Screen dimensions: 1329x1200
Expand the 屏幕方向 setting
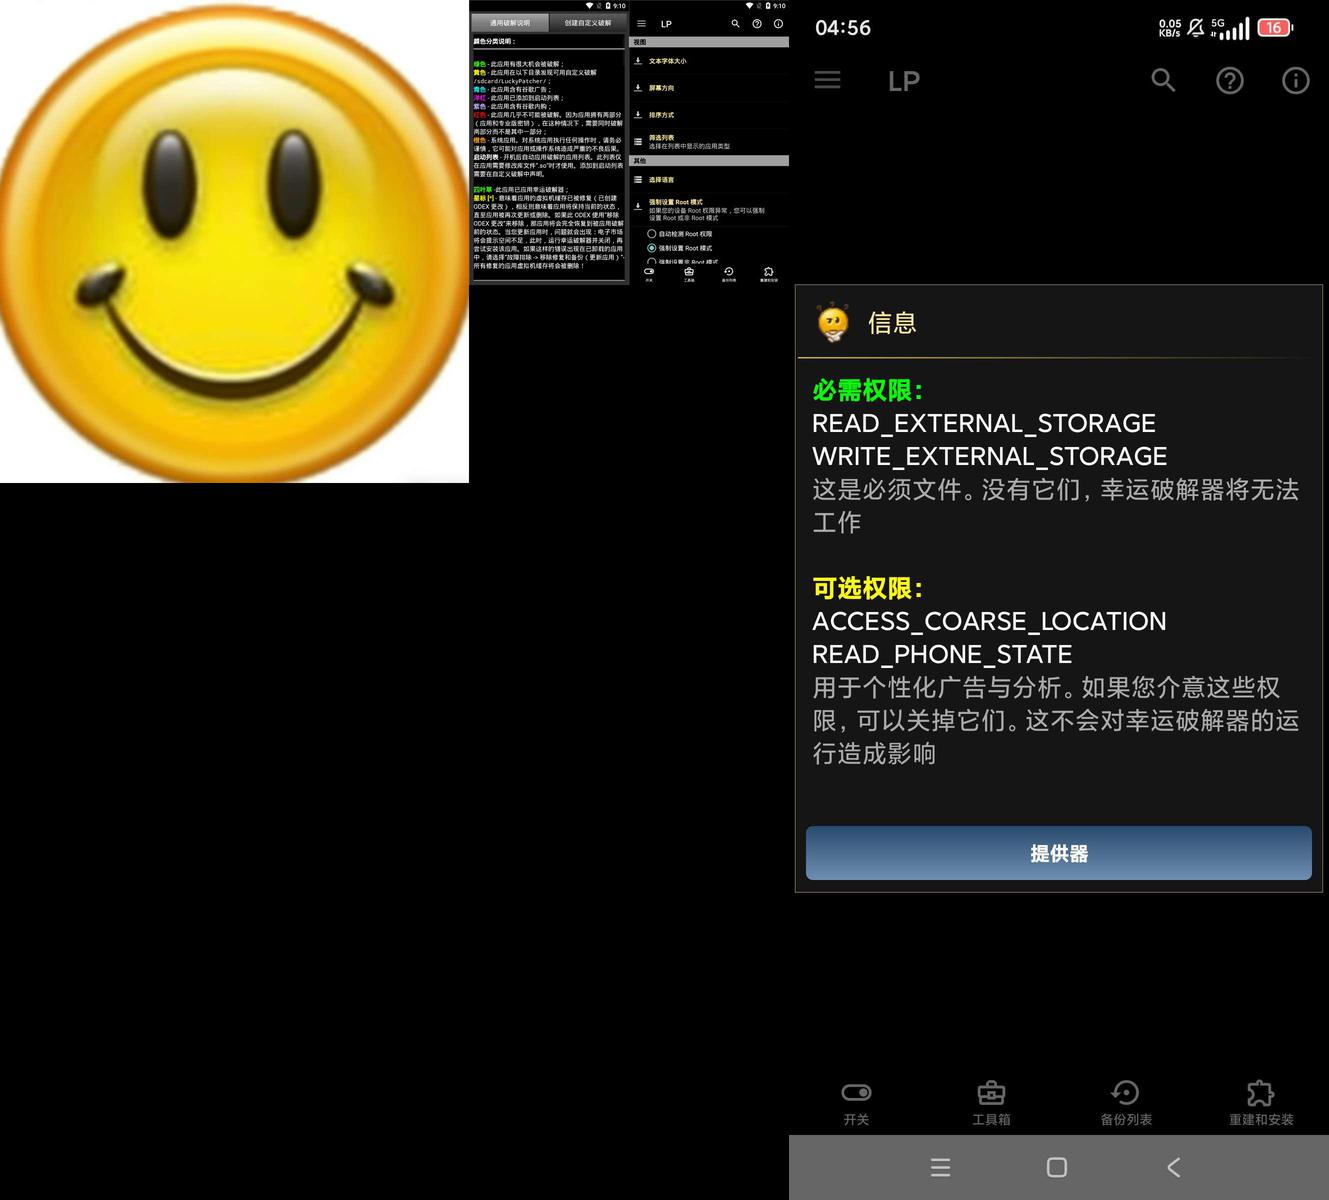click(661, 88)
